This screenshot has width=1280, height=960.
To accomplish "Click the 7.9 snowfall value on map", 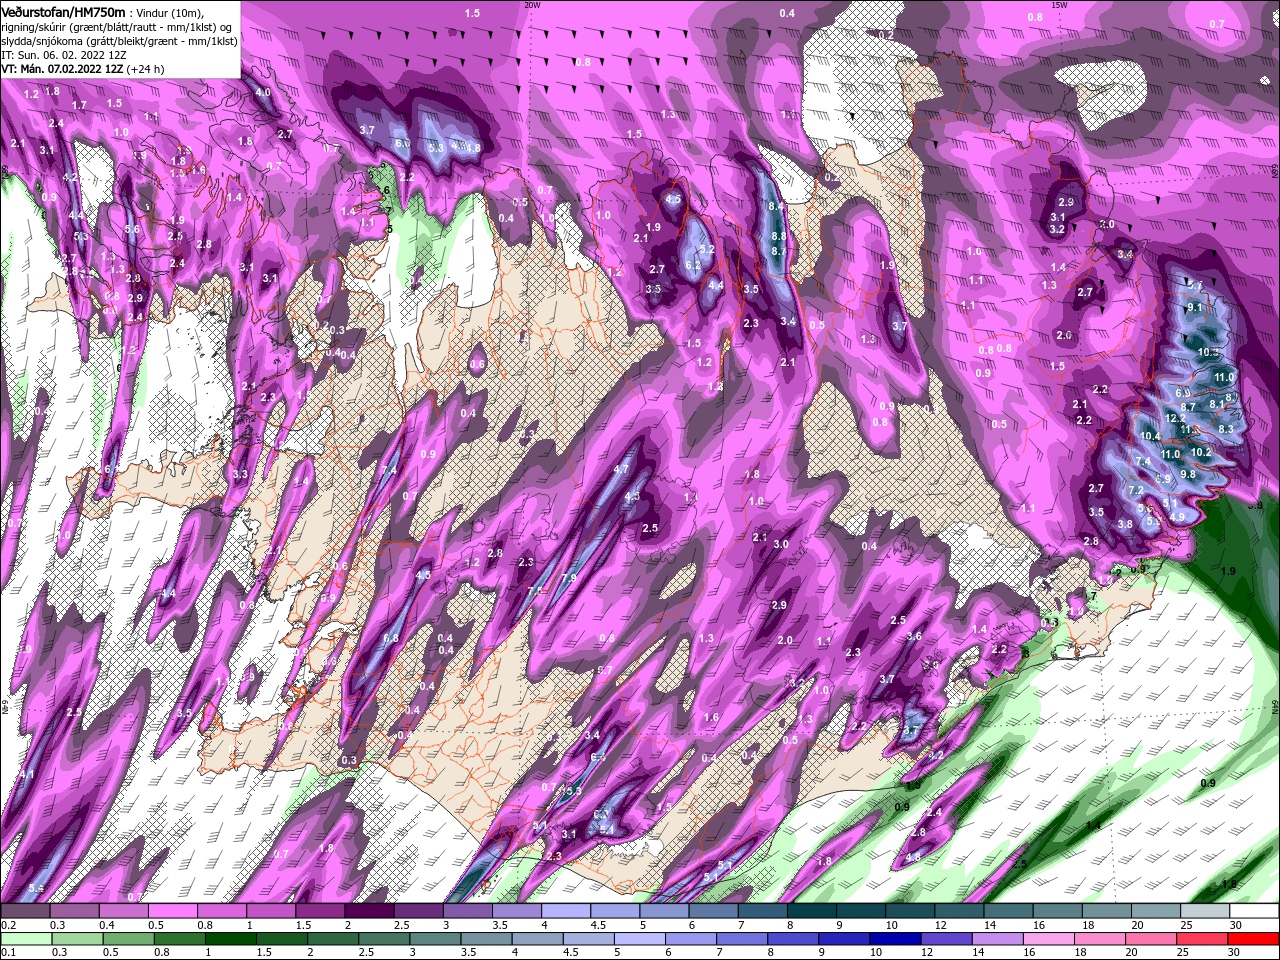I will tap(569, 578).
